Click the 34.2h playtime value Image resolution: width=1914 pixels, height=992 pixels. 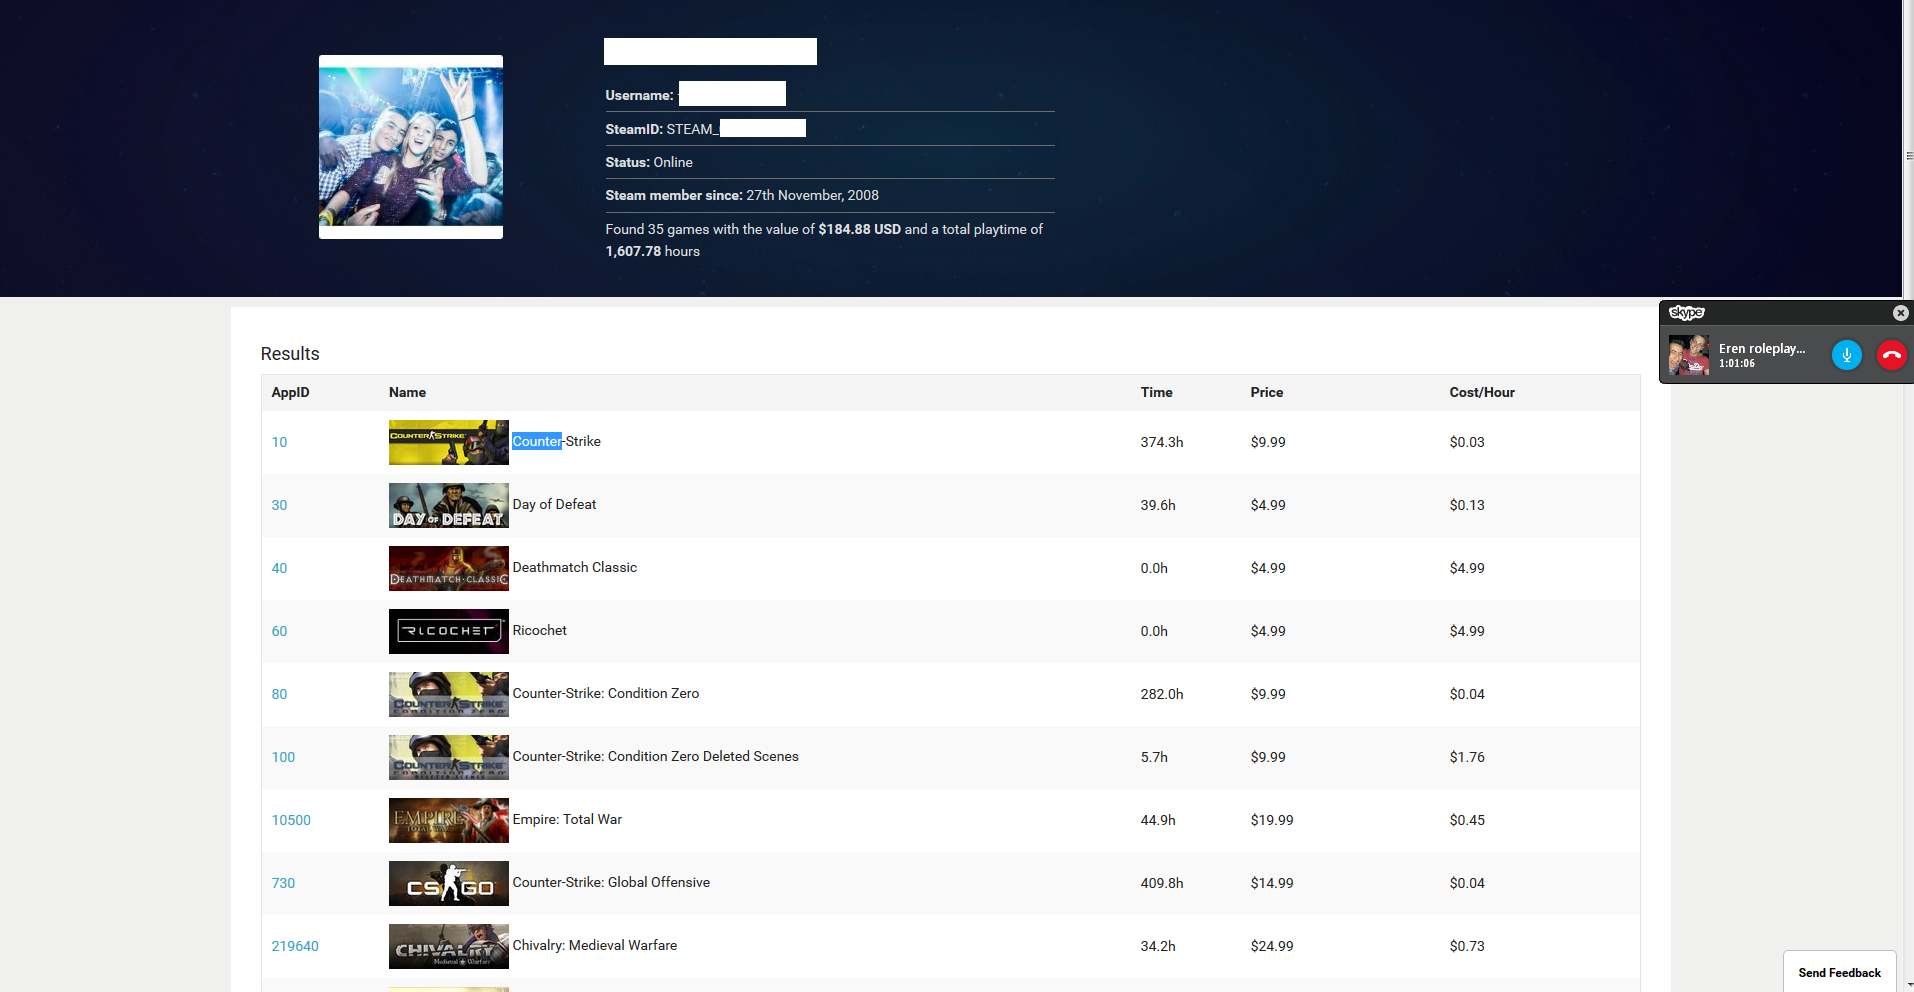1158,946
